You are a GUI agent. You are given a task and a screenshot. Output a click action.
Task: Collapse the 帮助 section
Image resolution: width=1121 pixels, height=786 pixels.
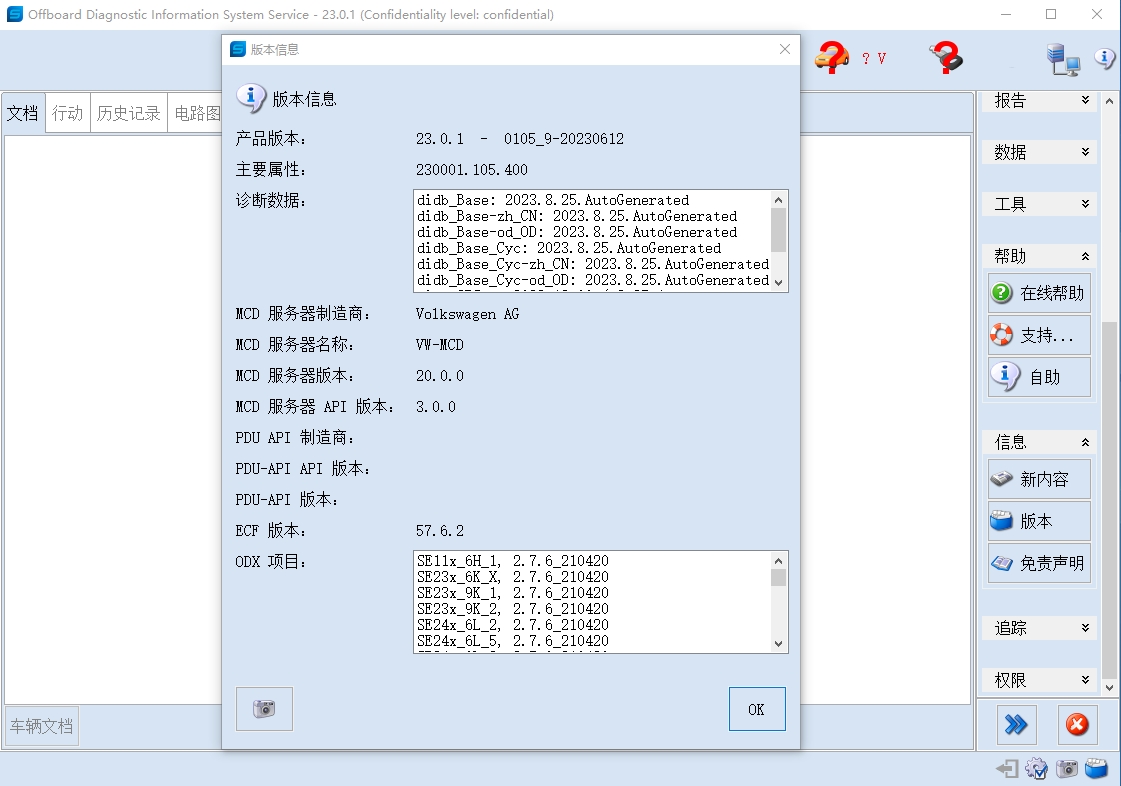click(1039, 256)
